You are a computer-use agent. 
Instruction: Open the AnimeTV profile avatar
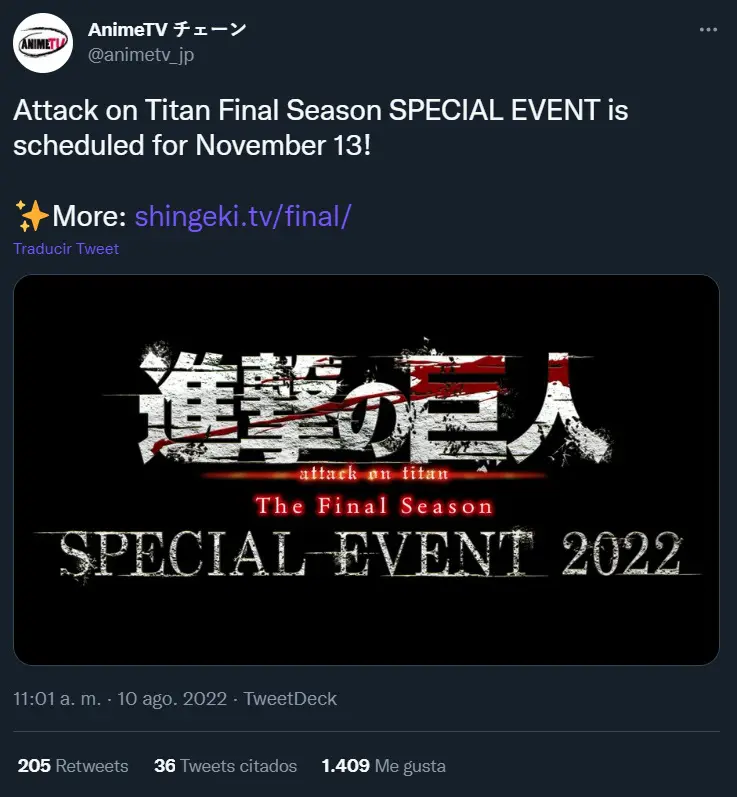(x=43, y=43)
